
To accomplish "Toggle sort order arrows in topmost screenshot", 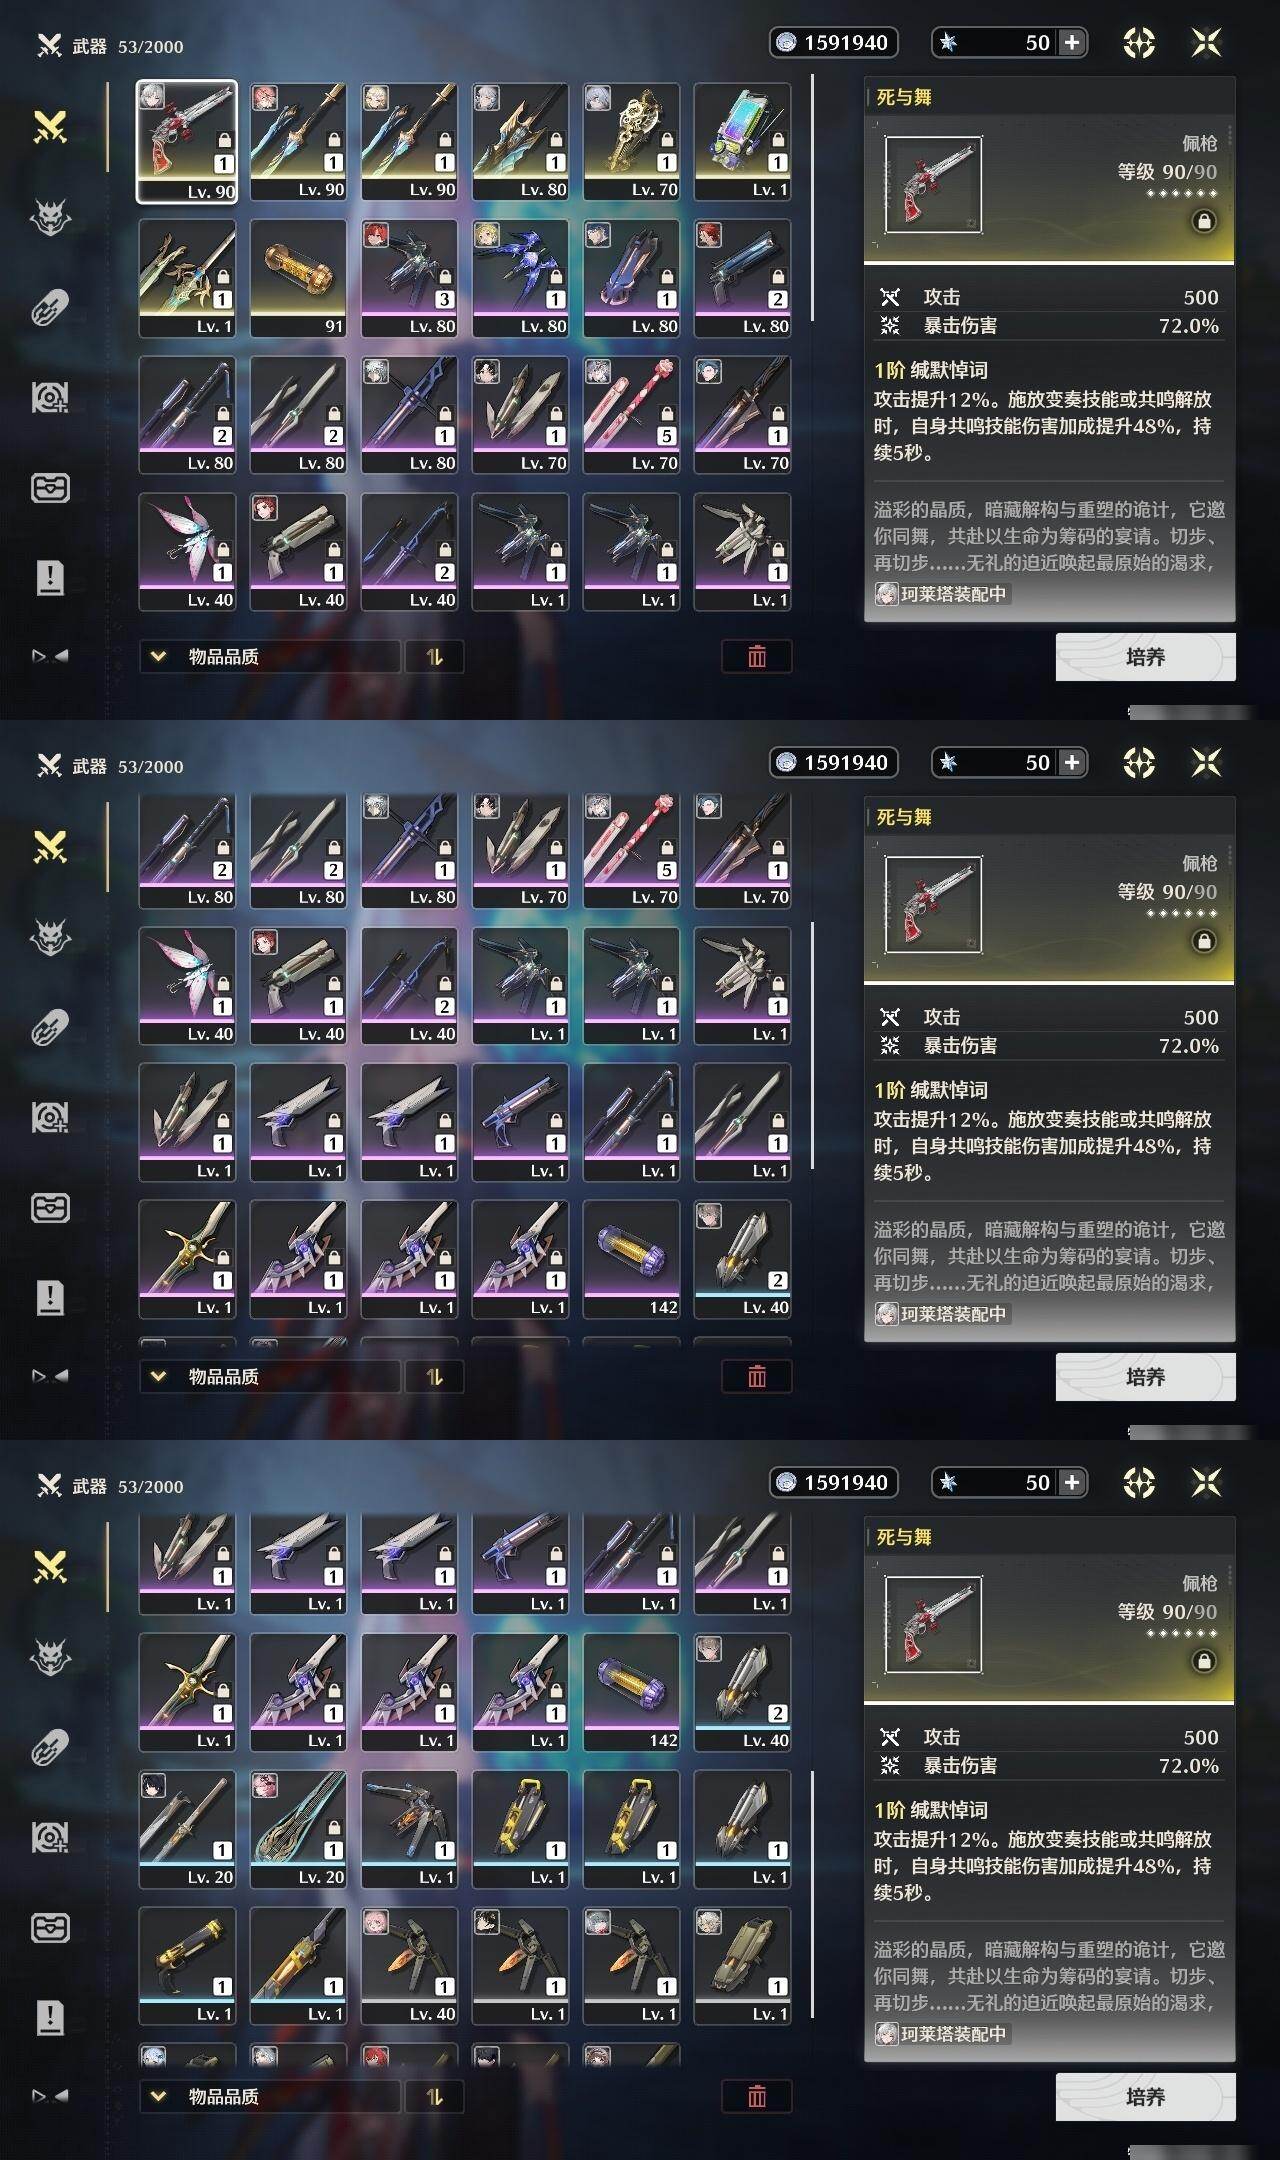I will point(434,656).
